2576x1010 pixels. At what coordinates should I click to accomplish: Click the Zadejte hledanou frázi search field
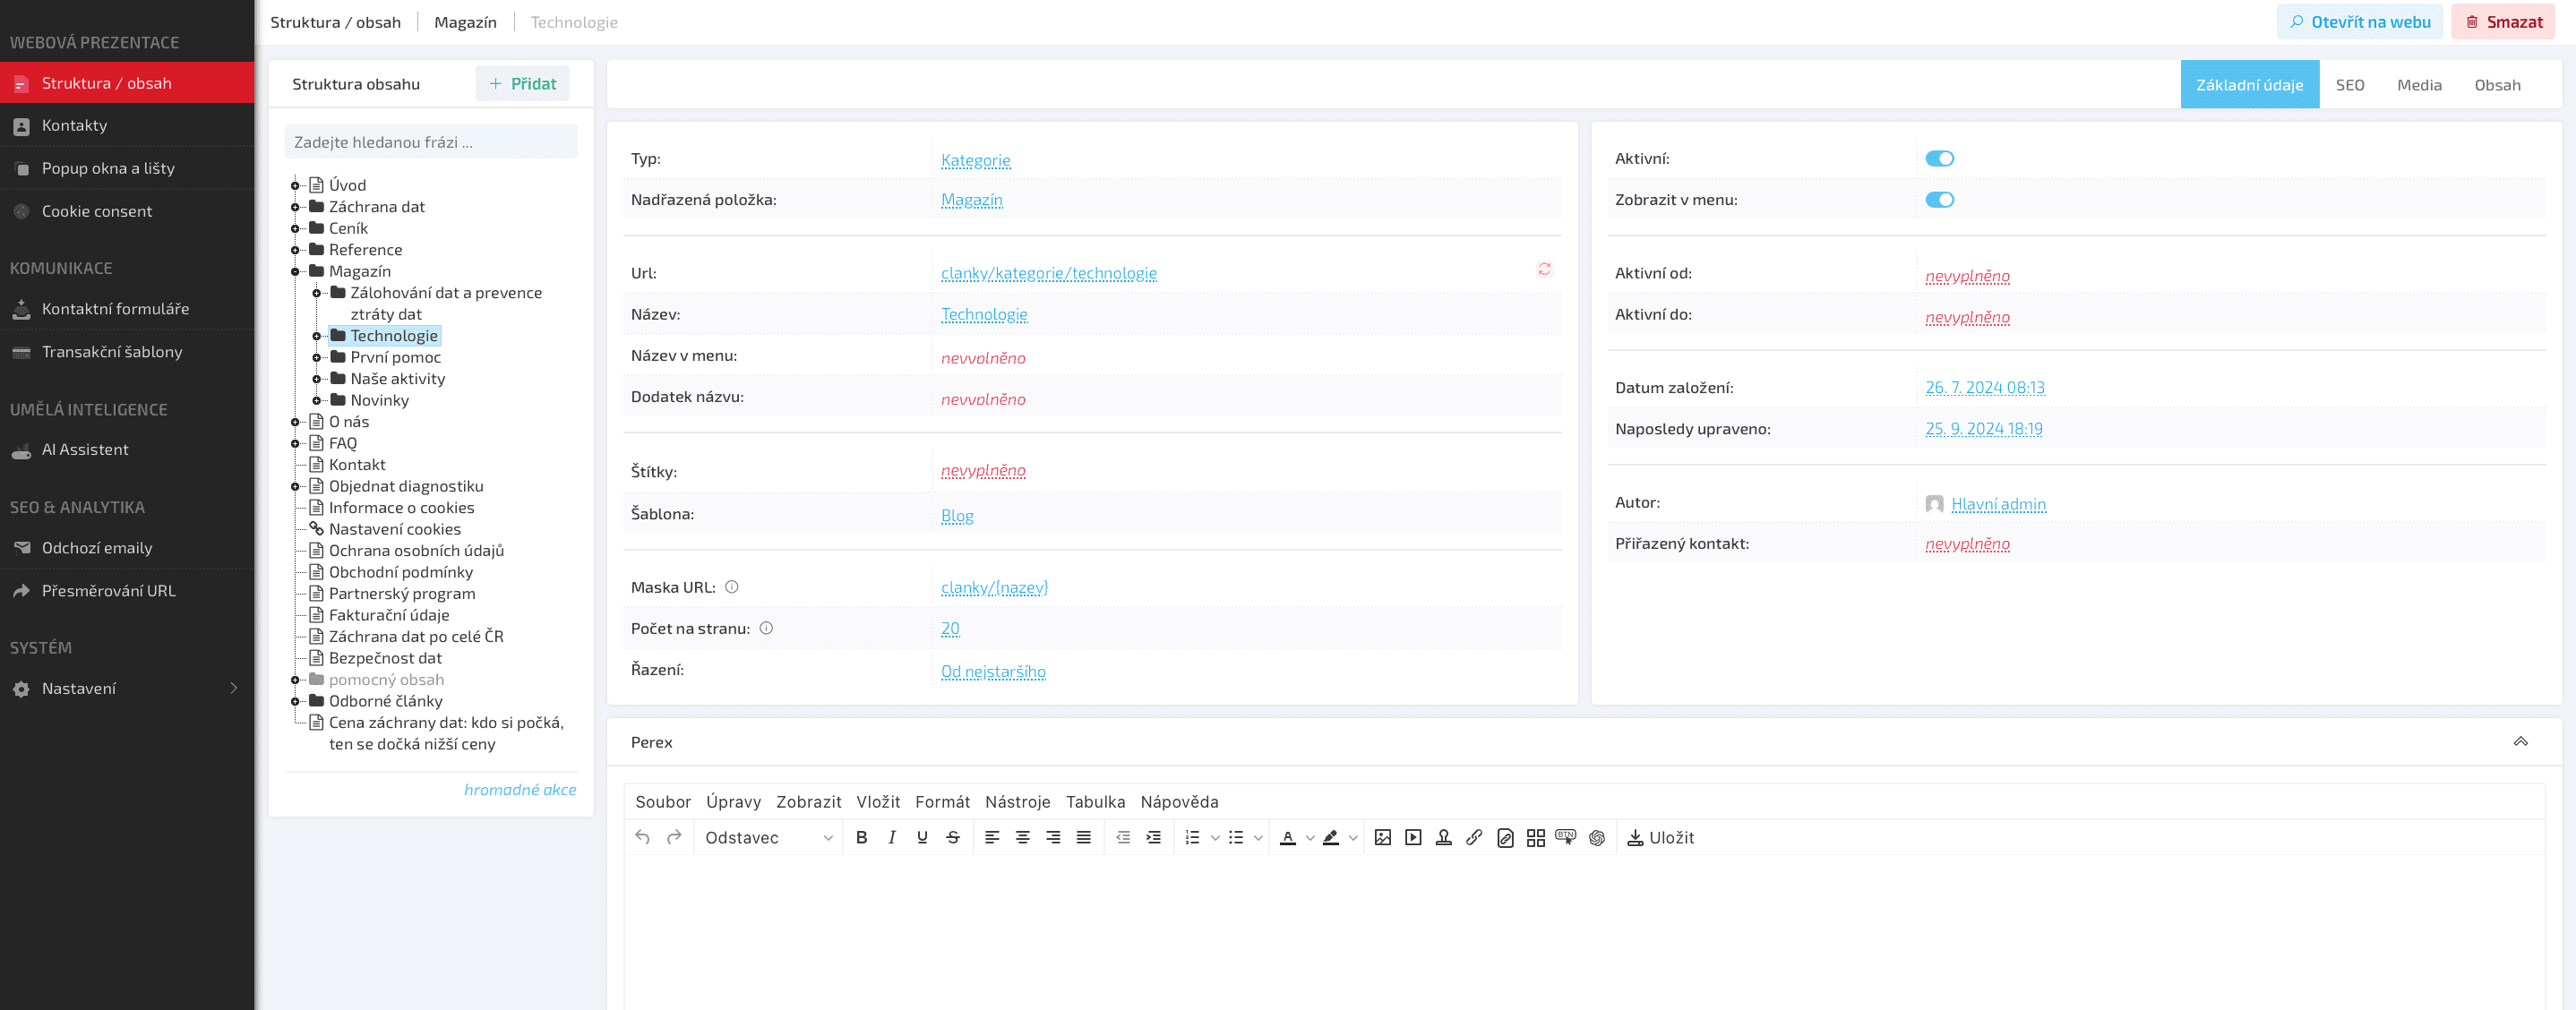[430, 142]
